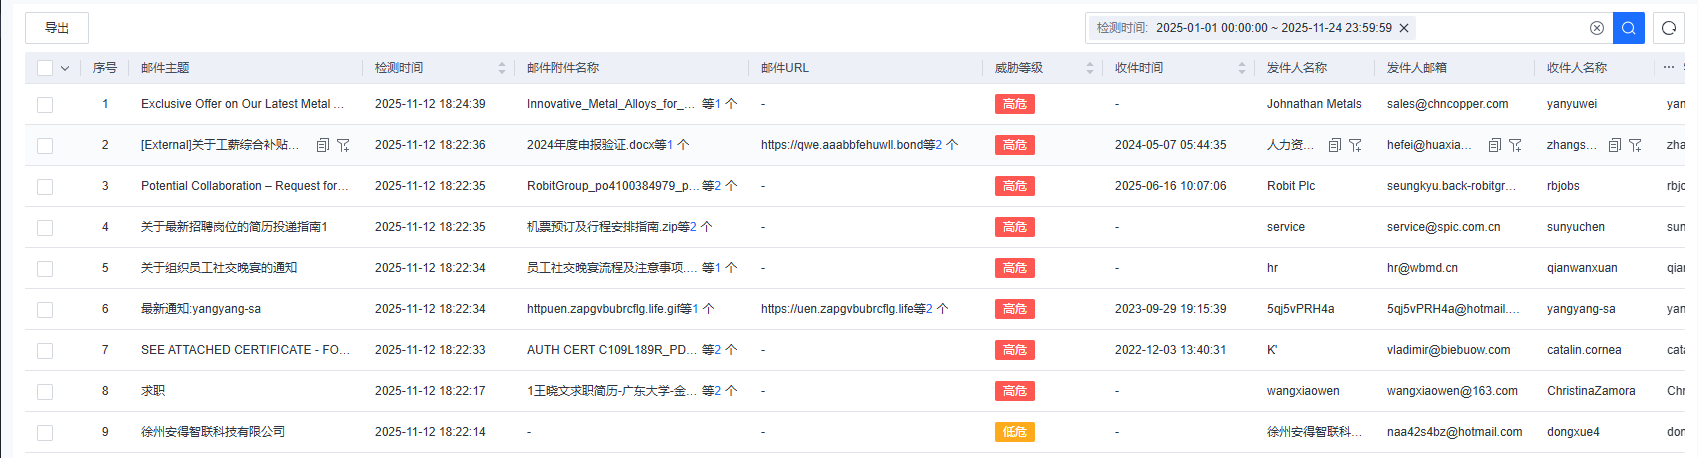The width and height of the screenshot is (1698, 458).
Task: Click the refresh icon button
Action: 1668,28
